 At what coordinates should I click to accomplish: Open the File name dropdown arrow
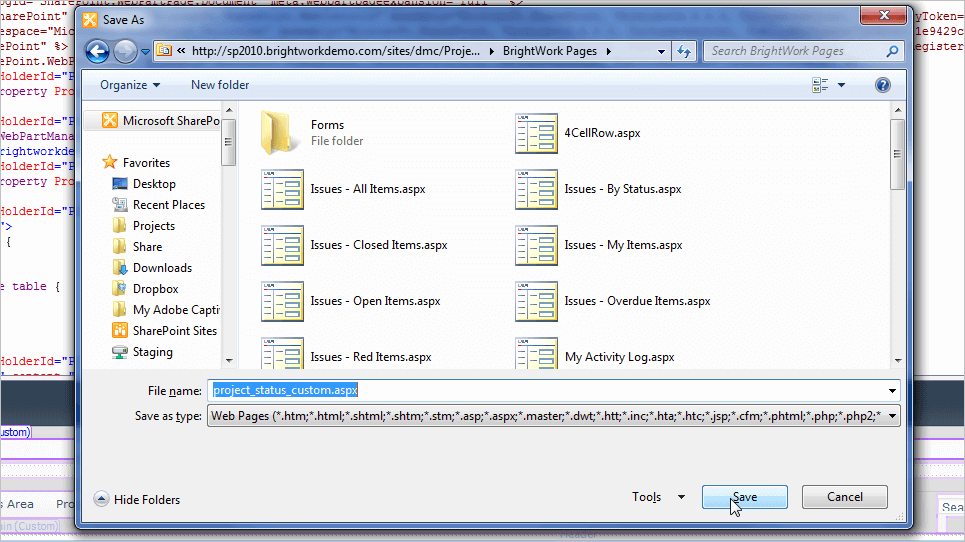coord(892,391)
